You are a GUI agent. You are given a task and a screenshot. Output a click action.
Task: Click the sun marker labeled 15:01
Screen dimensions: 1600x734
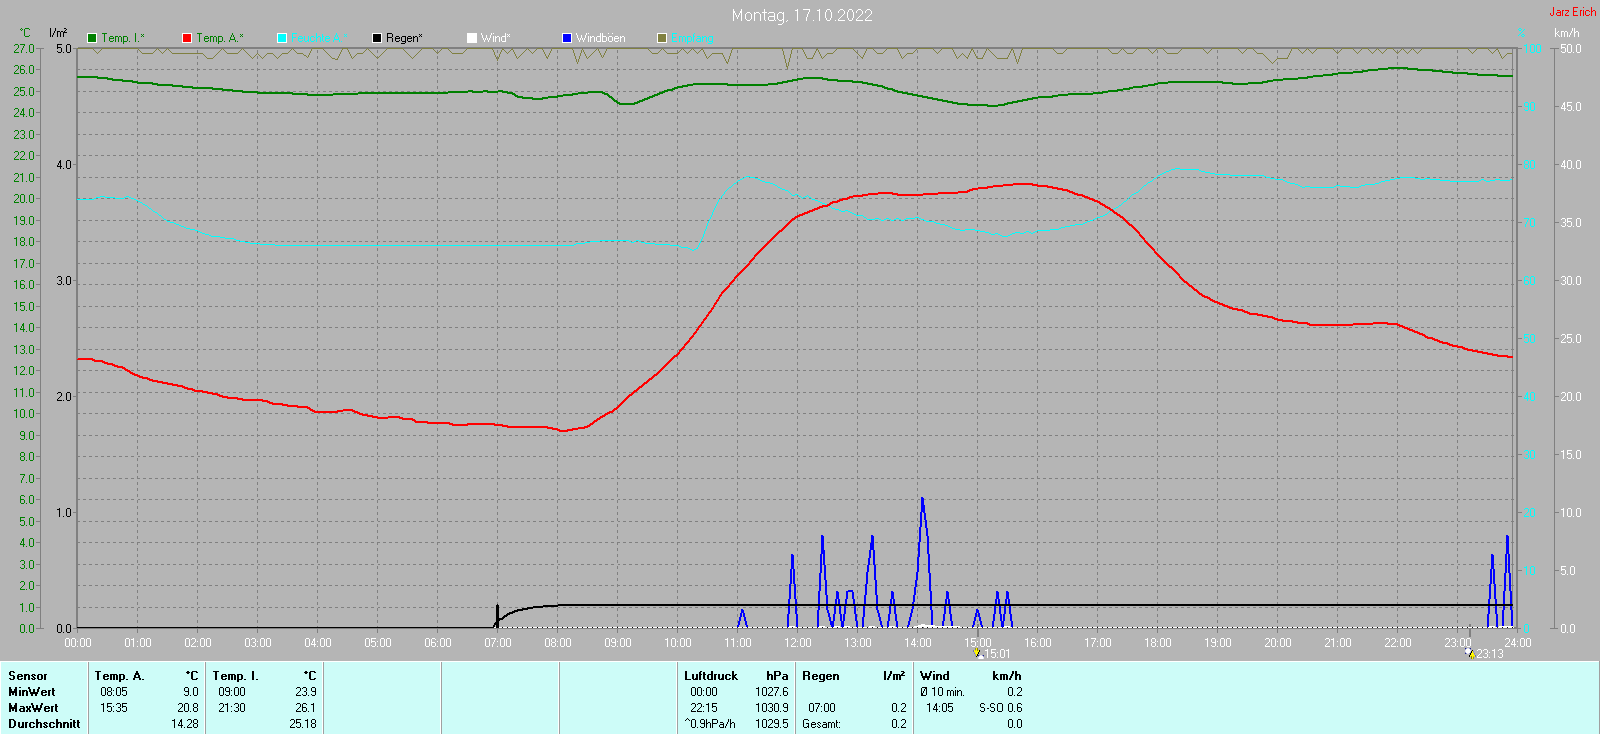[978, 653]
